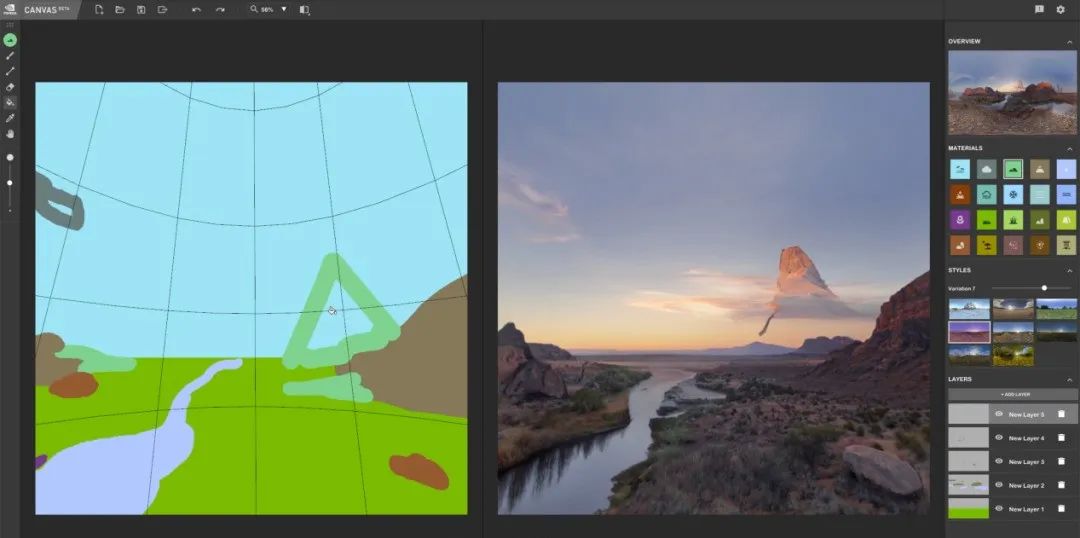Image resolution: width=1080 pixels, height=538 pixels.
Task: Choose the Paint Bucket fill tool
Action: click(10, 102)
